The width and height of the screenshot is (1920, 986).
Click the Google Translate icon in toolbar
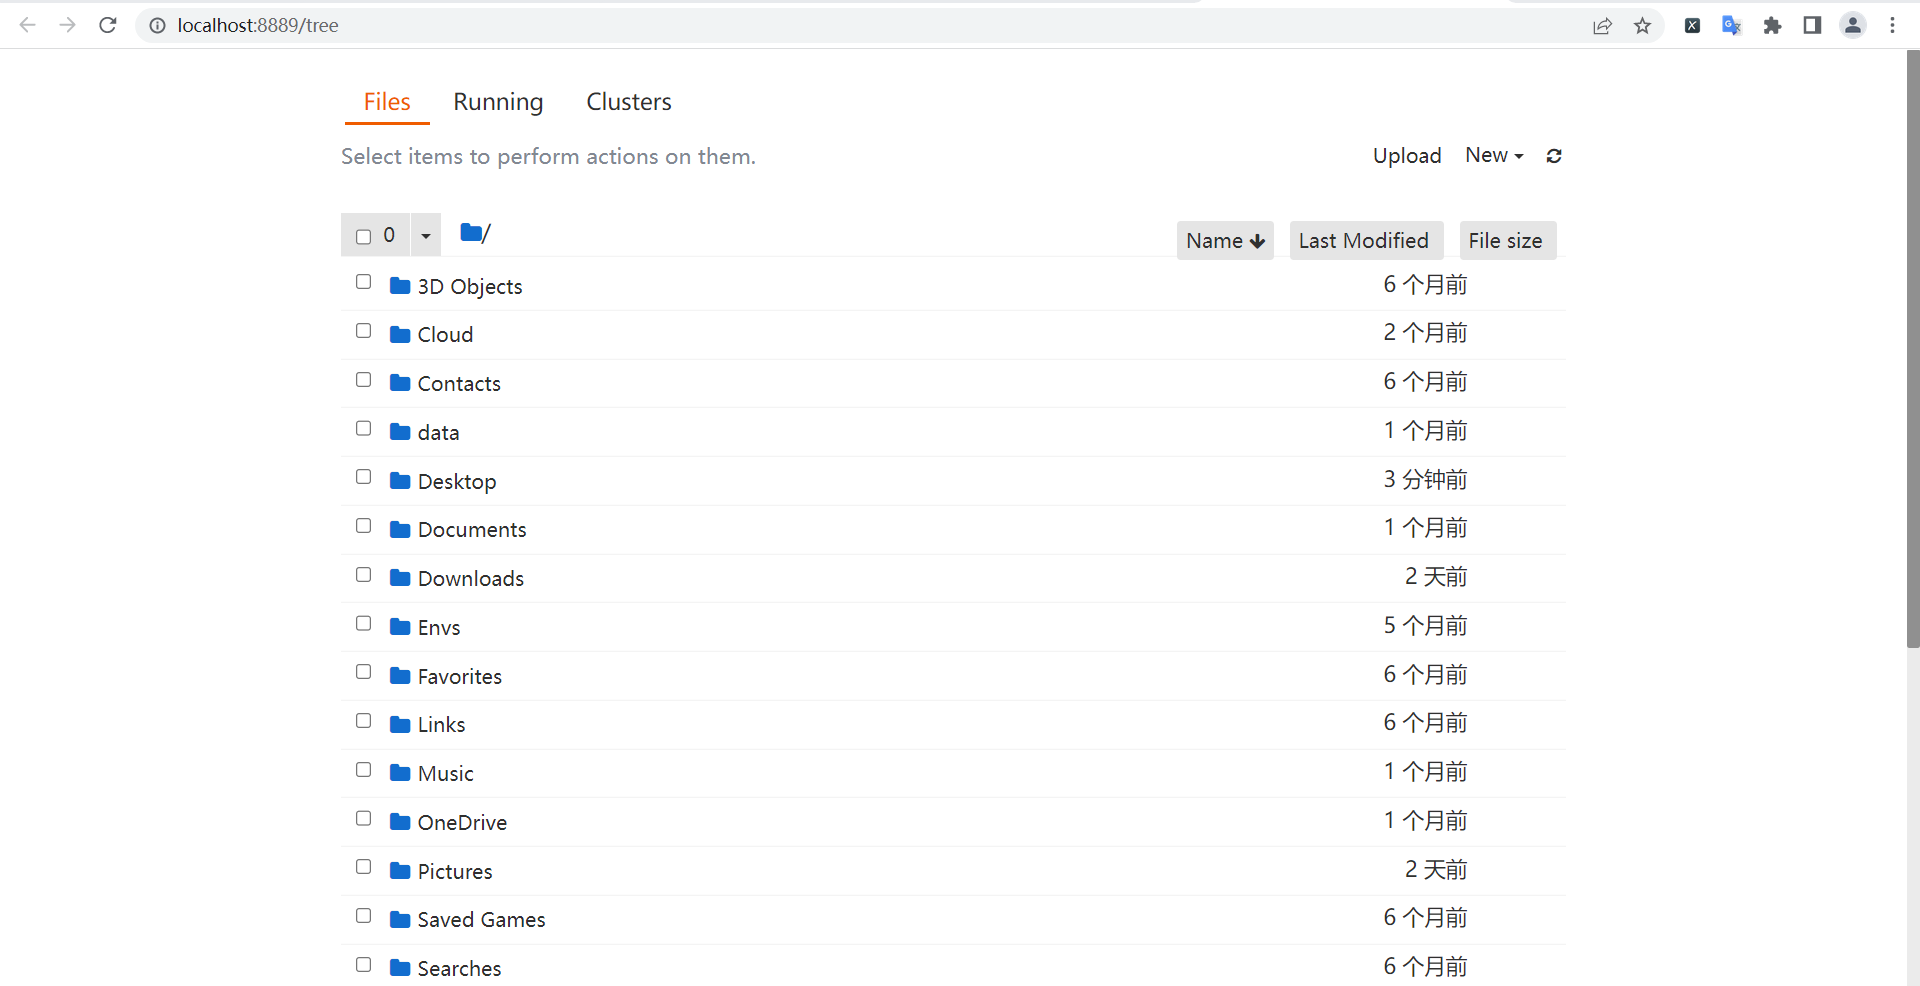pos(1732,26)
